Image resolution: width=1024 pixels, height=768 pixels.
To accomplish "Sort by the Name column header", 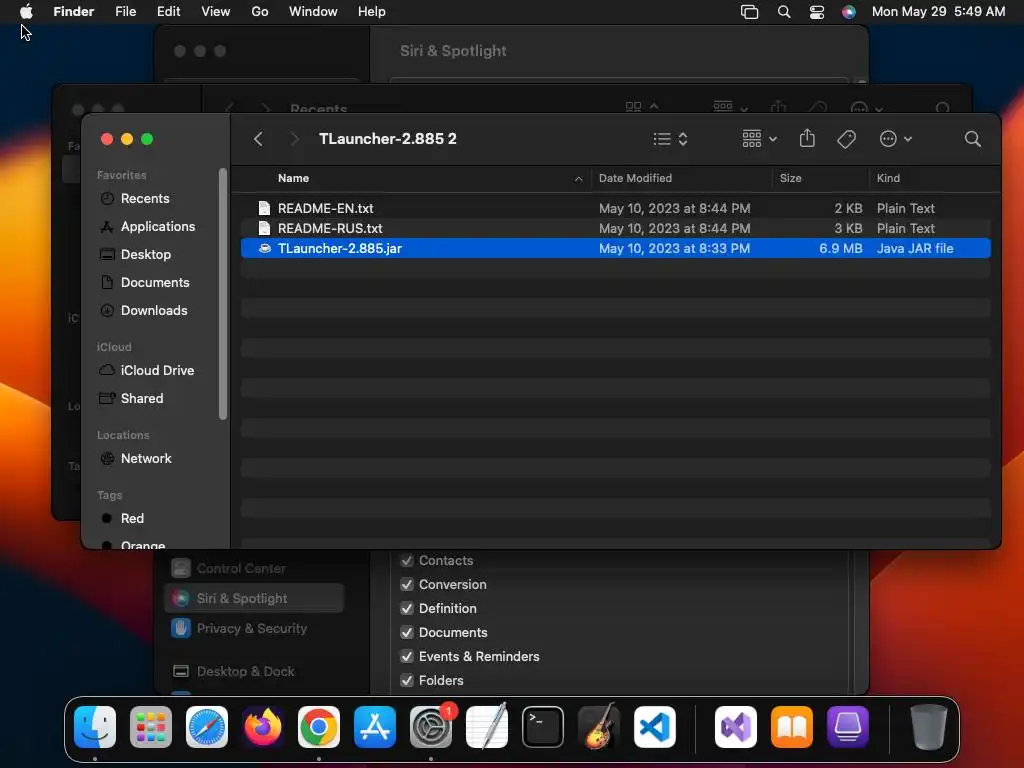I will [293, 178].
